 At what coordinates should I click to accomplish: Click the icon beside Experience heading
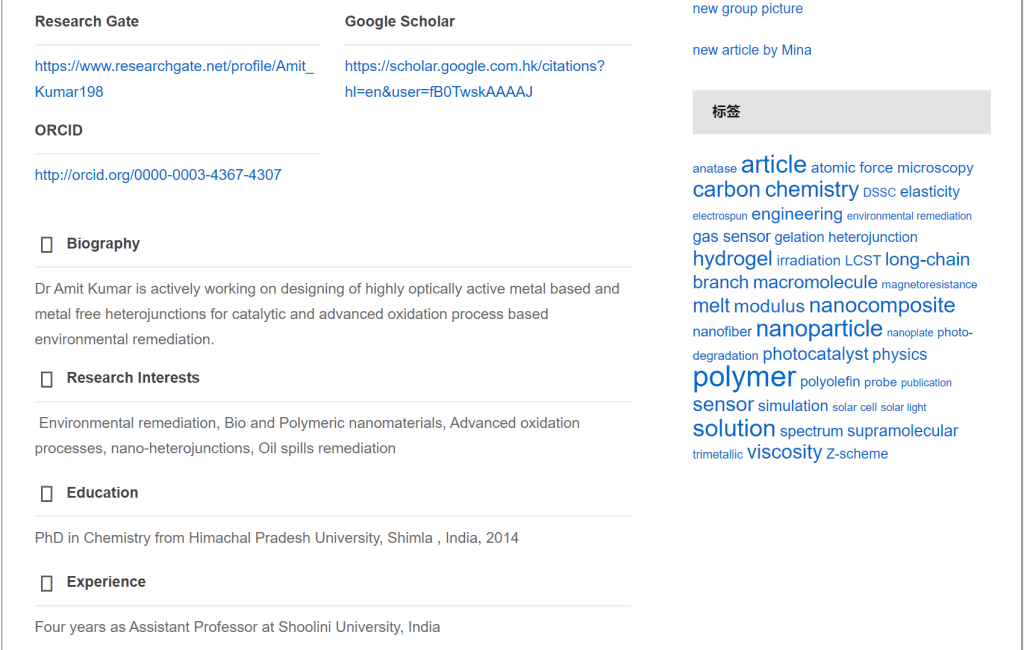click(46, 583)
